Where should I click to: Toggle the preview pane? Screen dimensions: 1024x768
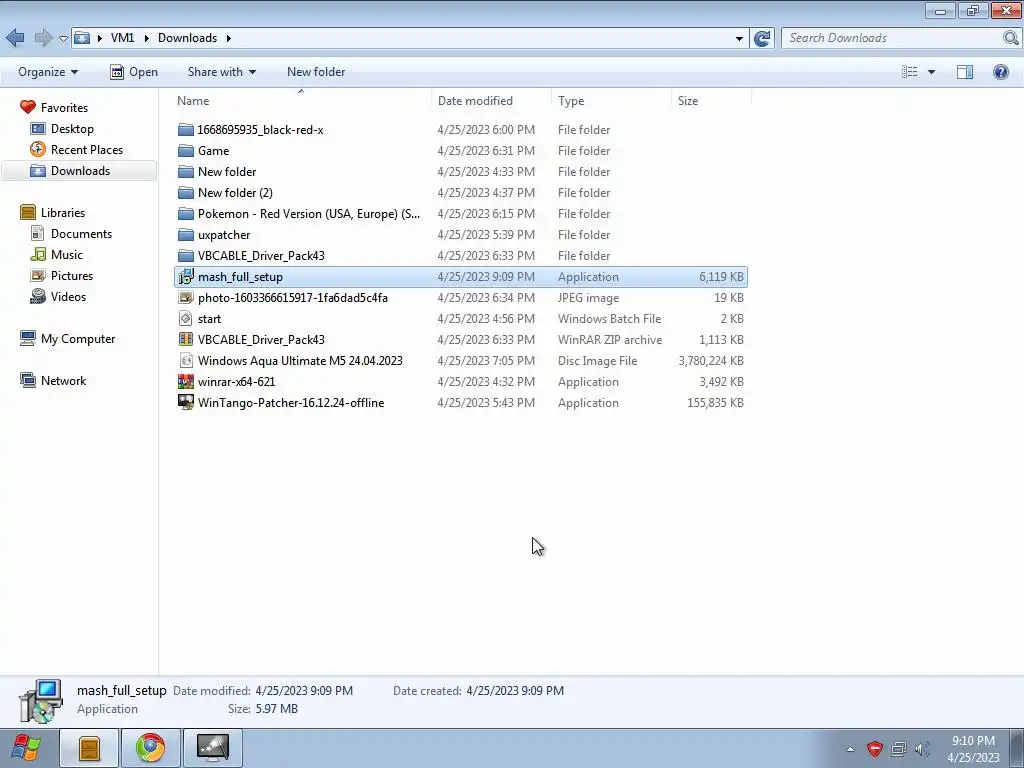pyautogui.click(x=965, y=72)
